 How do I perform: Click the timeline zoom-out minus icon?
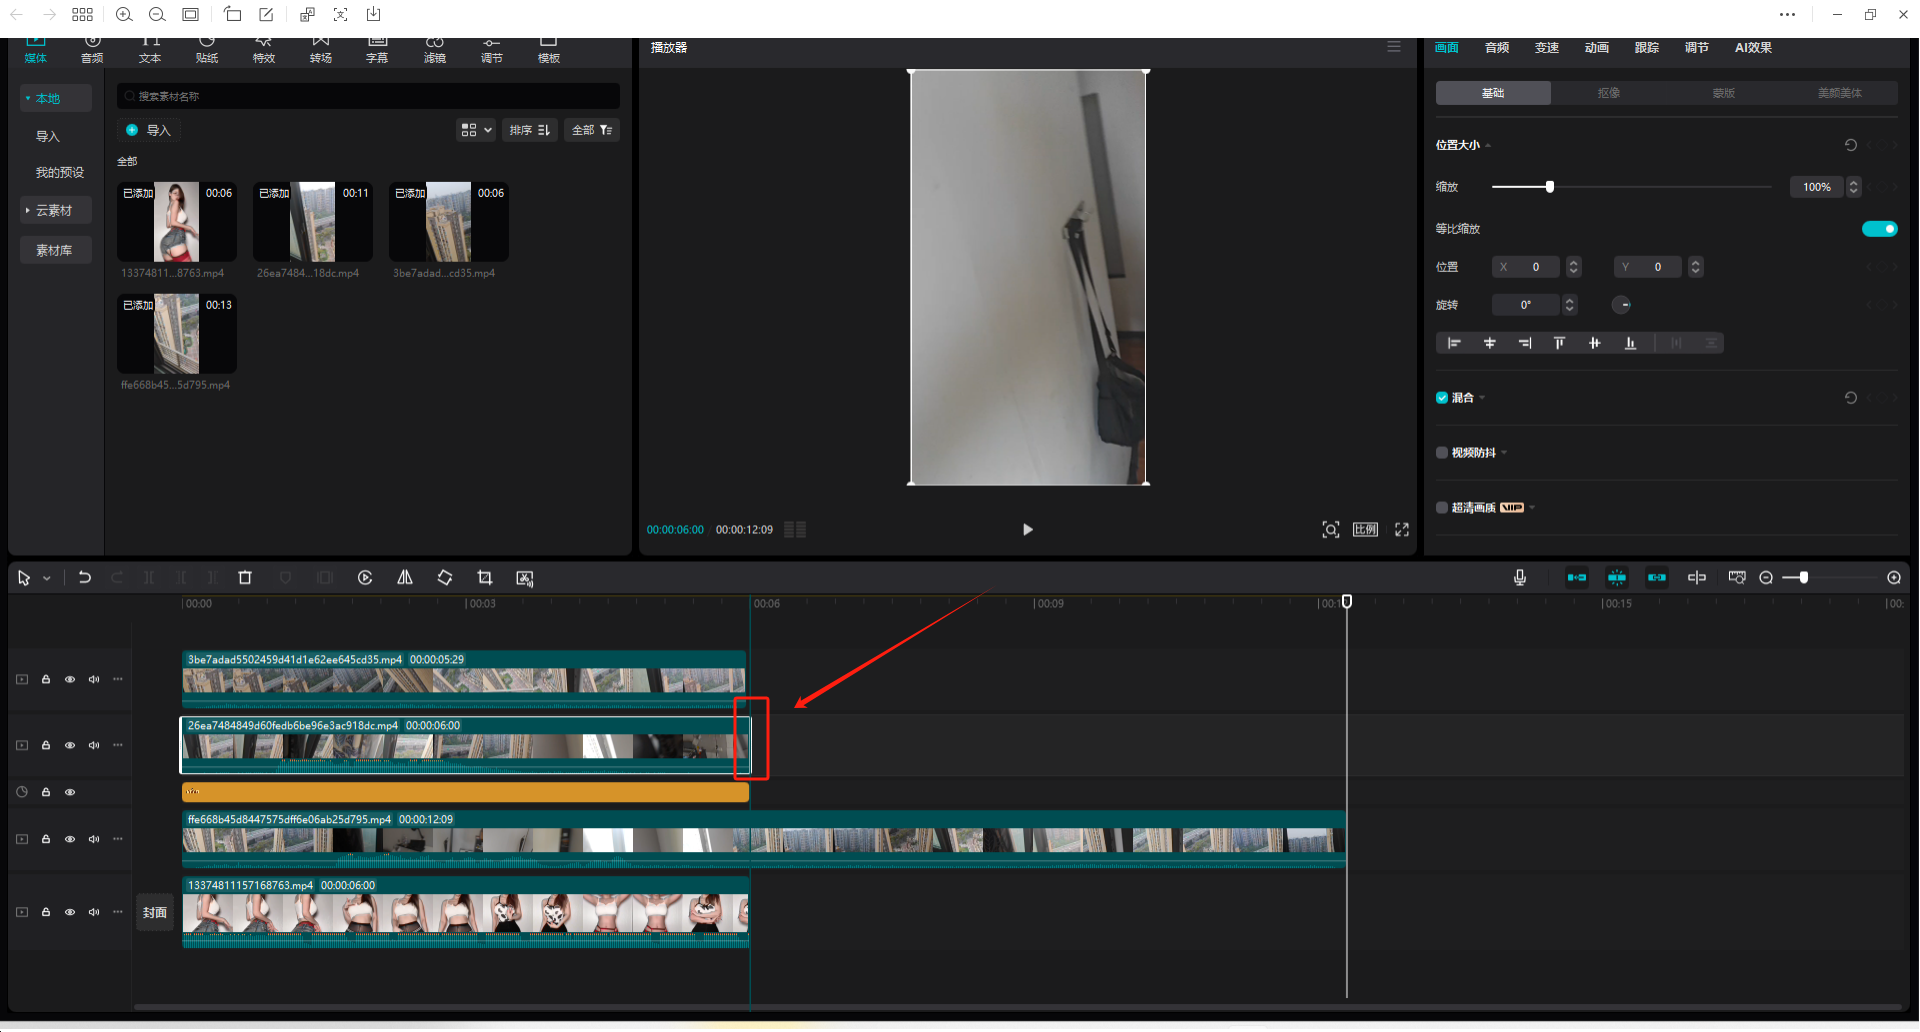click(1766, 578)
